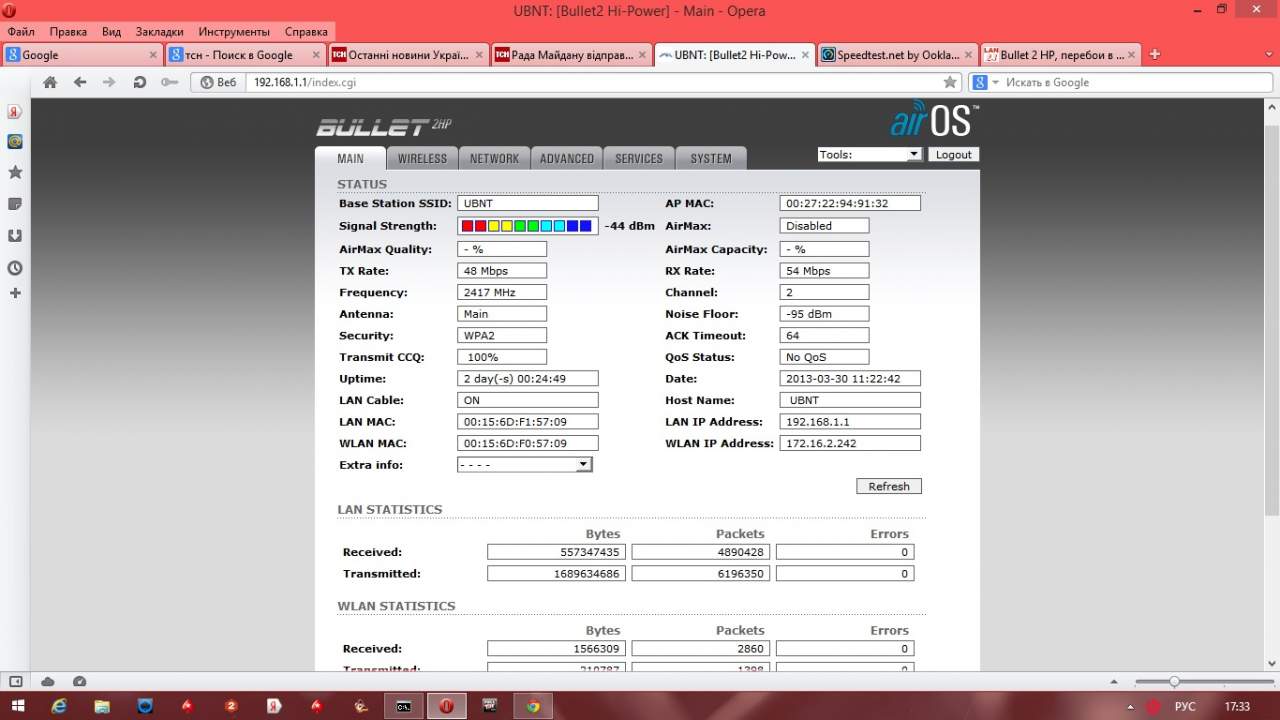The width and height of the screenshot is (1280, 720).
Task: Open the password manager key icon
Action: 169,82
